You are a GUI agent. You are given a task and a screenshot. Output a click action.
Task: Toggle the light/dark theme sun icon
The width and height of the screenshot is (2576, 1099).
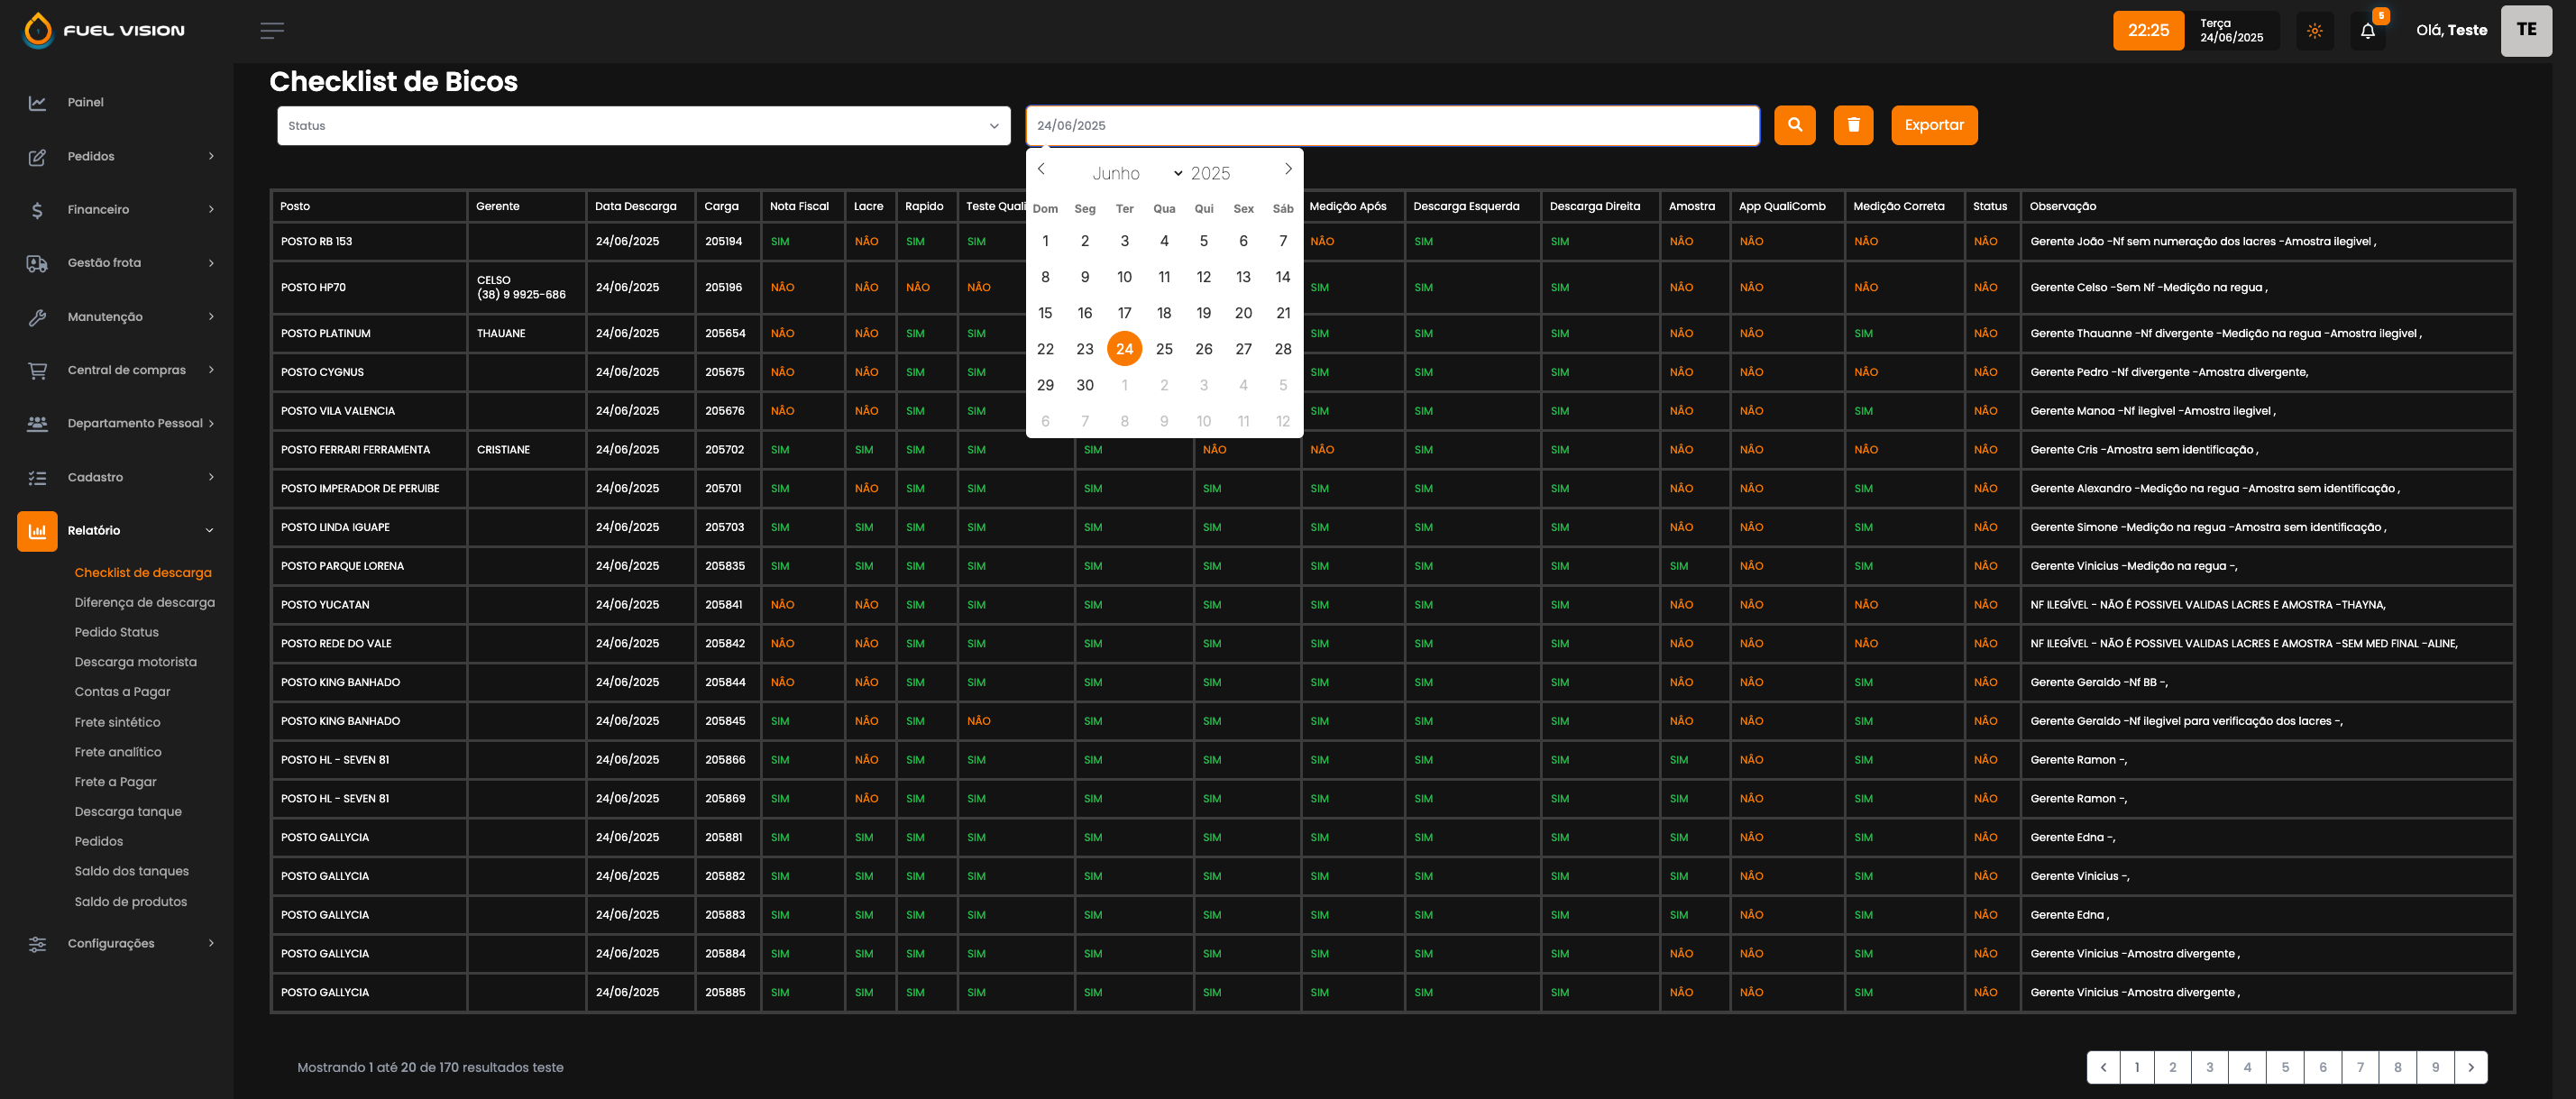tap(2314, 31)
